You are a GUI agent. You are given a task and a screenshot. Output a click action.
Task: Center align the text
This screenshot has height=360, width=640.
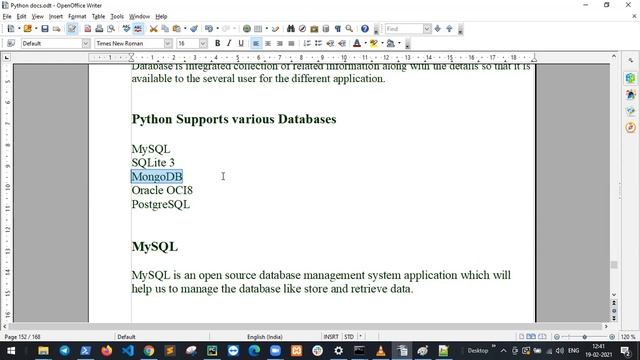[268, 43]
